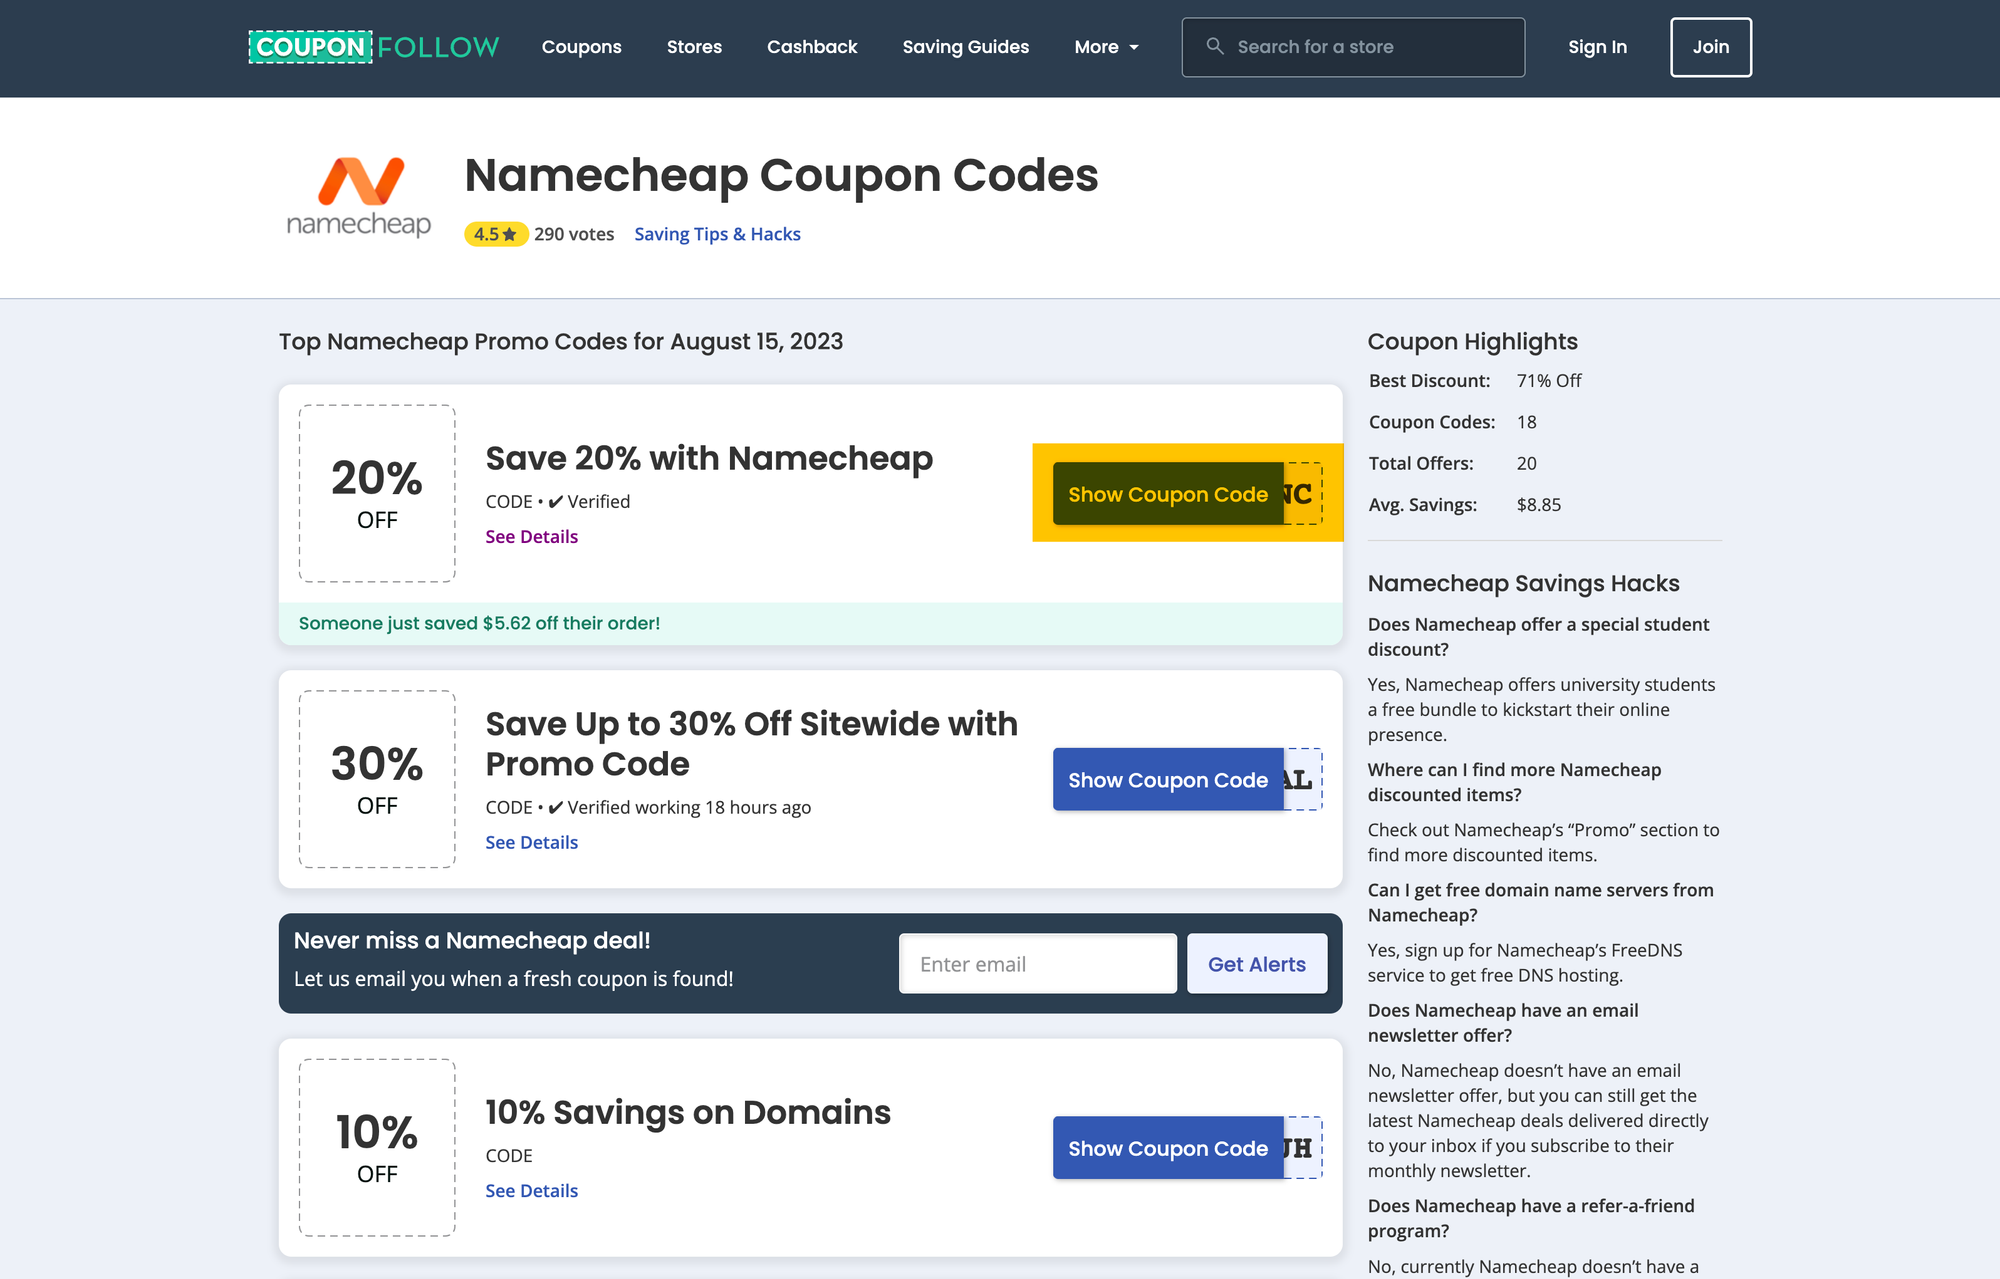Open Saving Tips & Hacks link
Viewport: 2000px width, 1279px height.
pyautogui.click(x=717, y=234)
